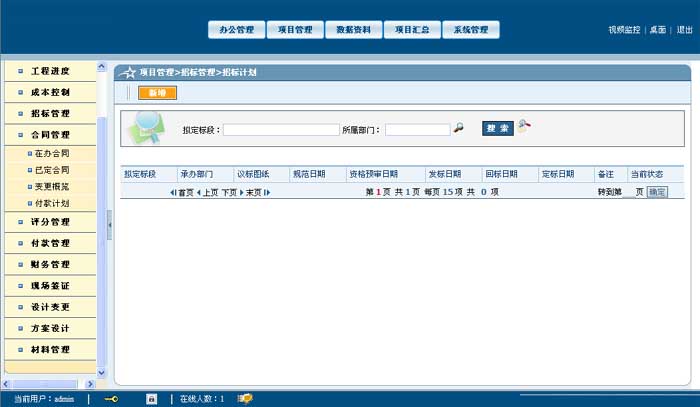This screenshot has width=700, height=407.
Task: Click the lock icon in status bar
Action: (152, 398)
